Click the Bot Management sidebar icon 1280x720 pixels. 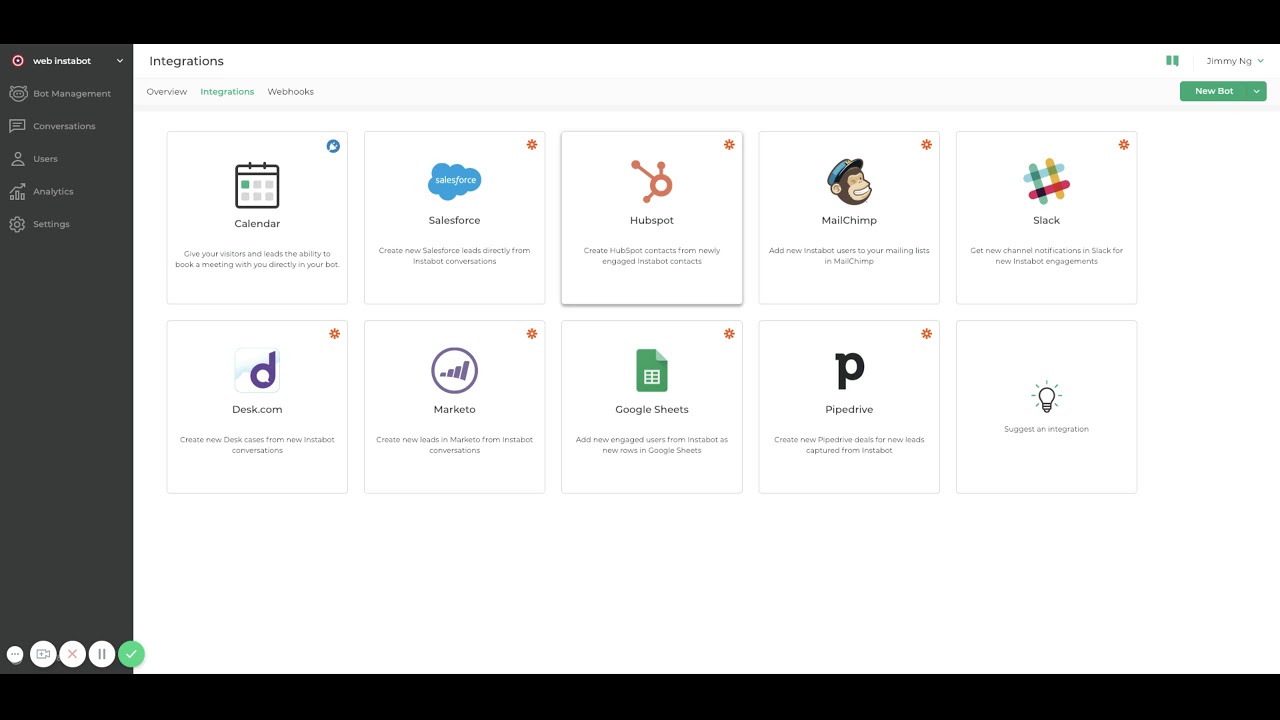pyautogui.click(x=17, y=93)
